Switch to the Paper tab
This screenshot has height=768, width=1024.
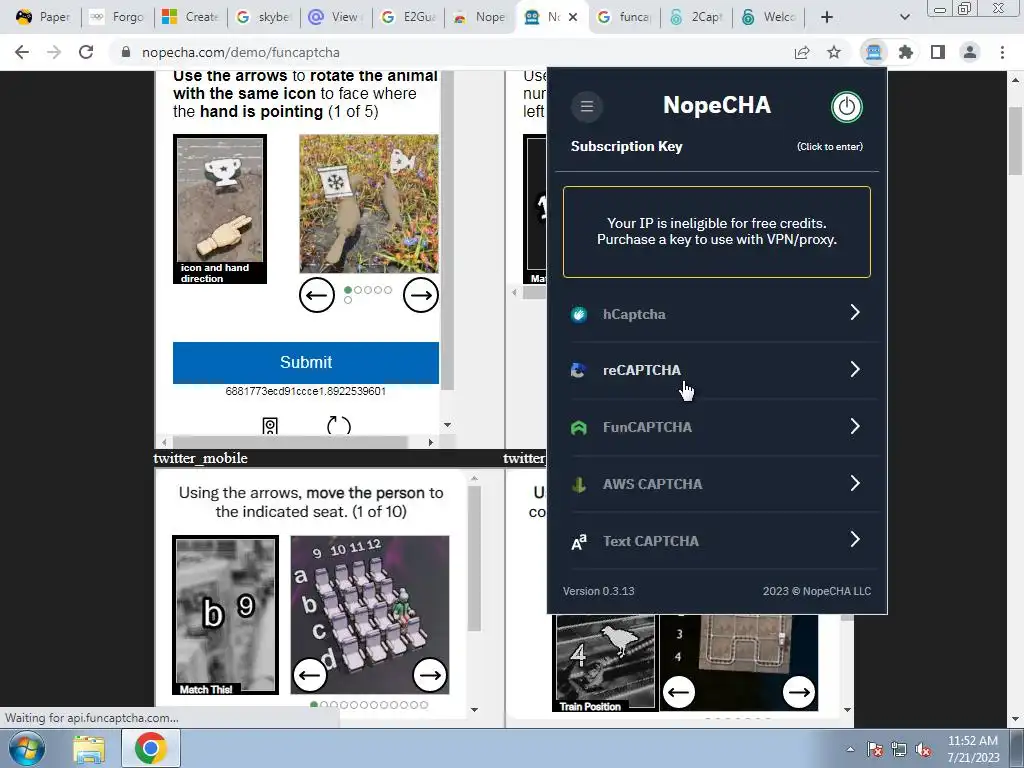pyautogui.click(x=42, y=17)
